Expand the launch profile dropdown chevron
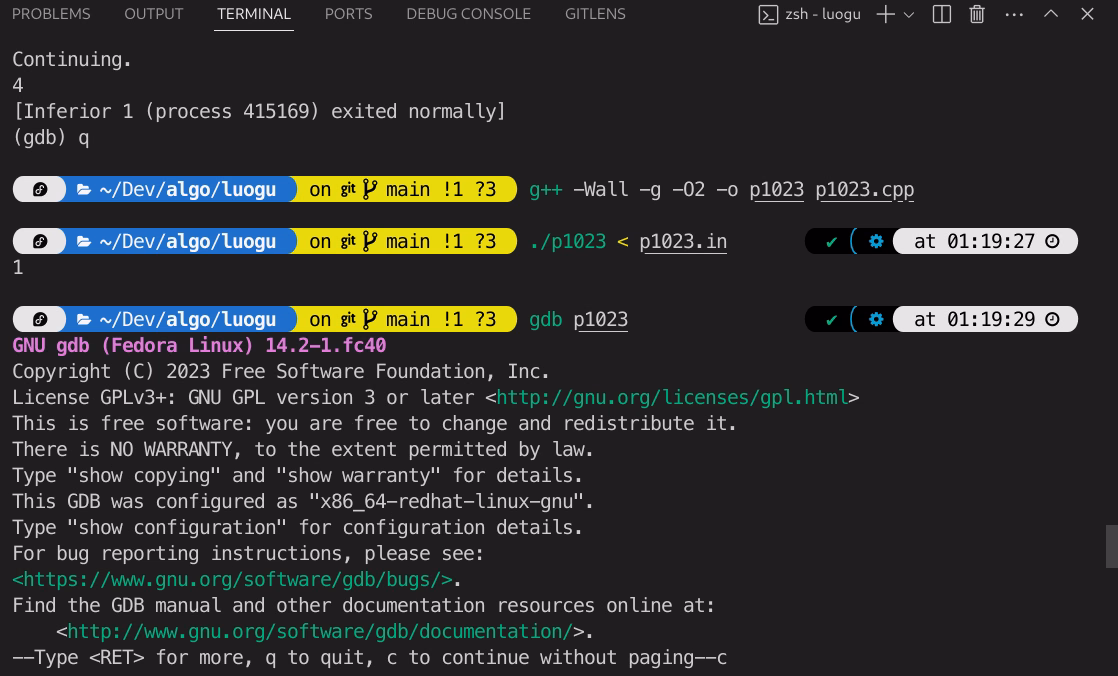The width and height of the screenshot is (1118, 676). point(909,15)
